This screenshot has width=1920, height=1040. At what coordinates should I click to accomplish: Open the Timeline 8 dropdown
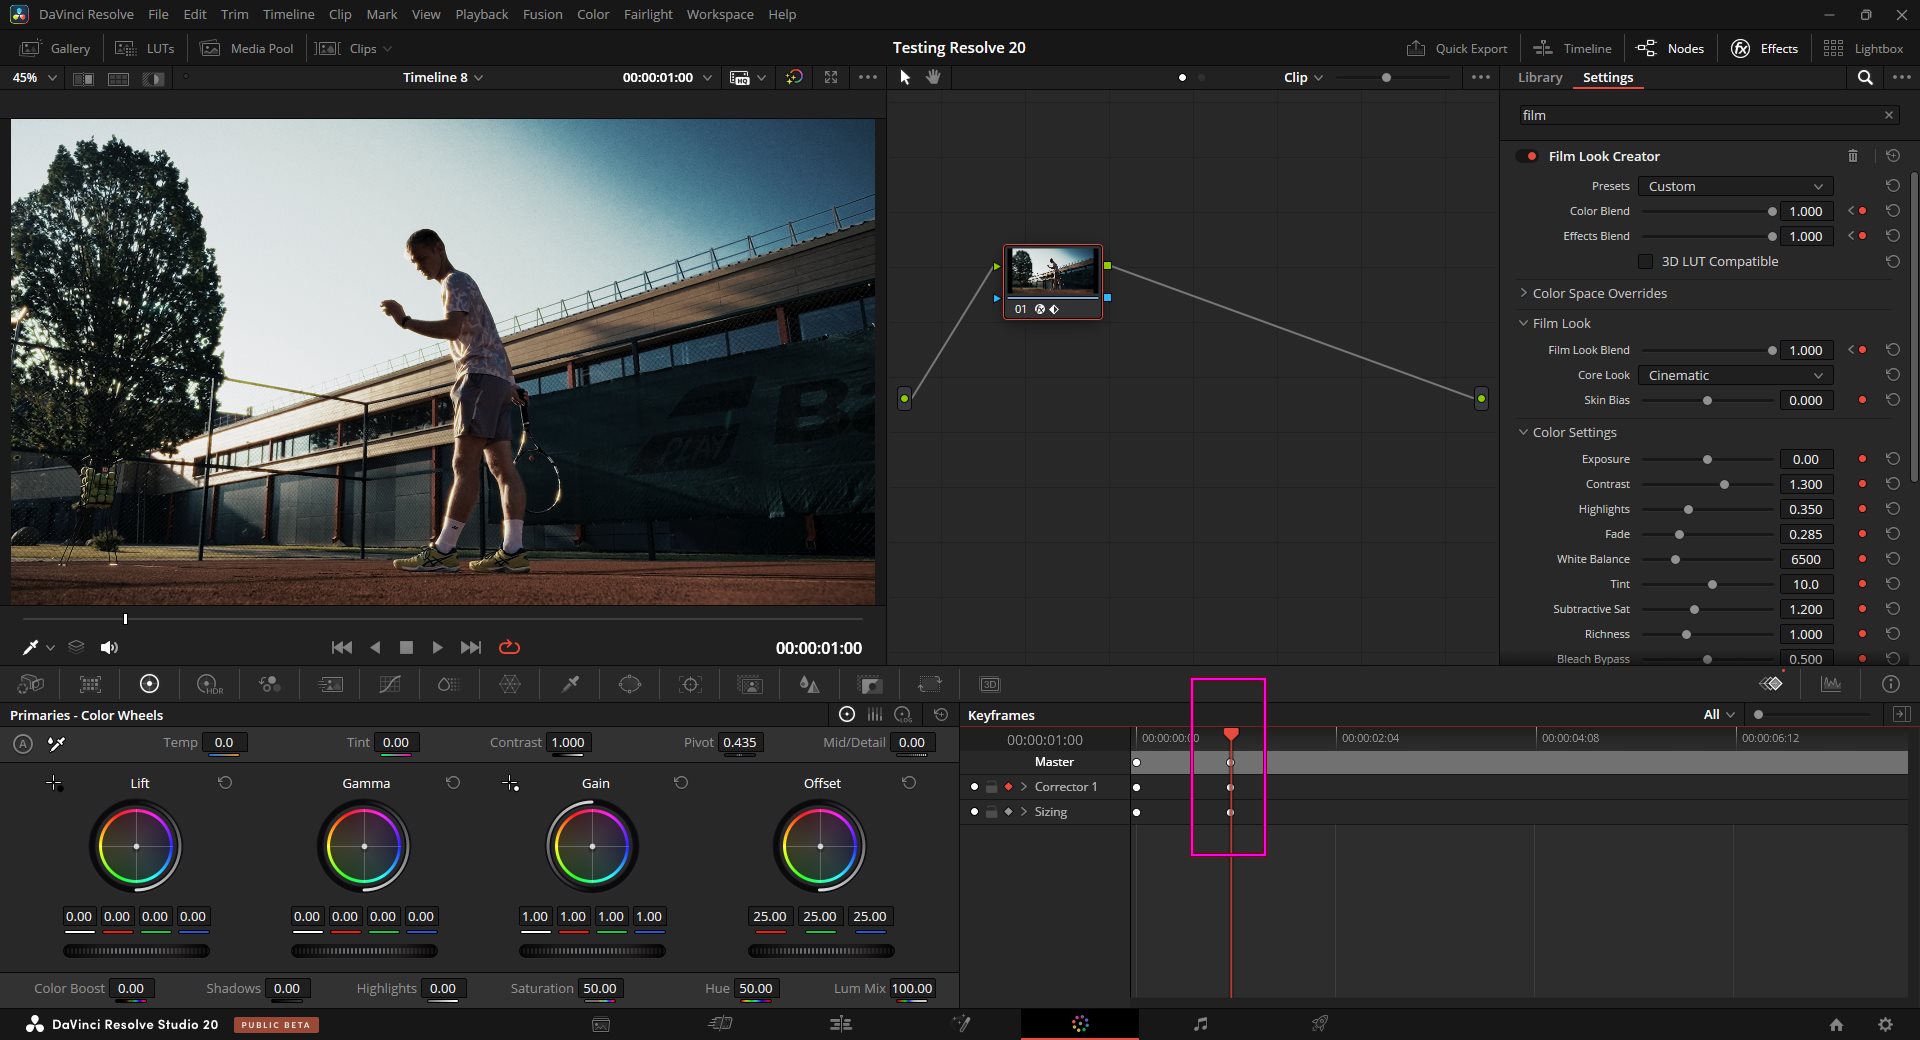(443, 77)
